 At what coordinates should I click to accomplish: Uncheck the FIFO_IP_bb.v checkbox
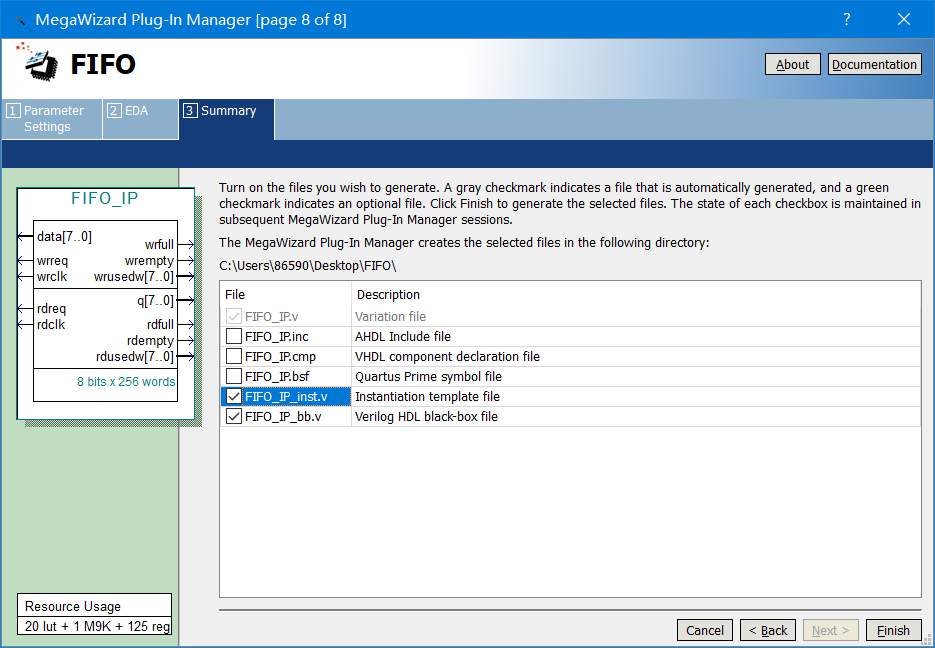[234, 416]
